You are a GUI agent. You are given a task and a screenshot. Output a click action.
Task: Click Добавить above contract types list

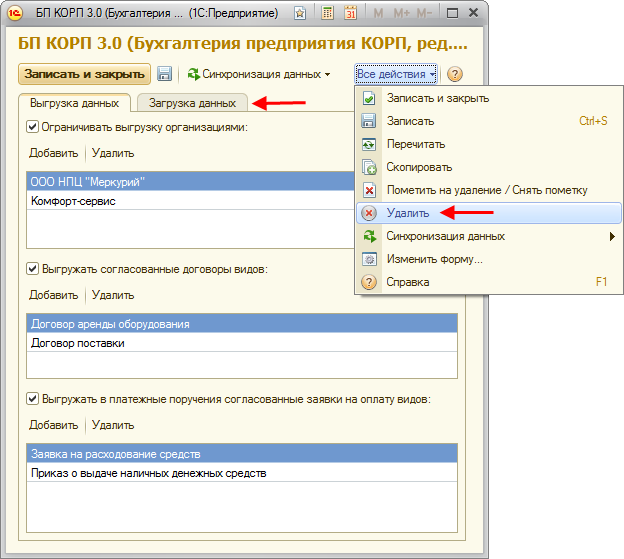point(53,295)
